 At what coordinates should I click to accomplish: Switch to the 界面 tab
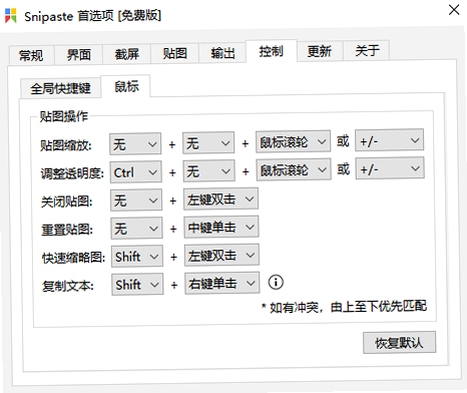[79, 54]
